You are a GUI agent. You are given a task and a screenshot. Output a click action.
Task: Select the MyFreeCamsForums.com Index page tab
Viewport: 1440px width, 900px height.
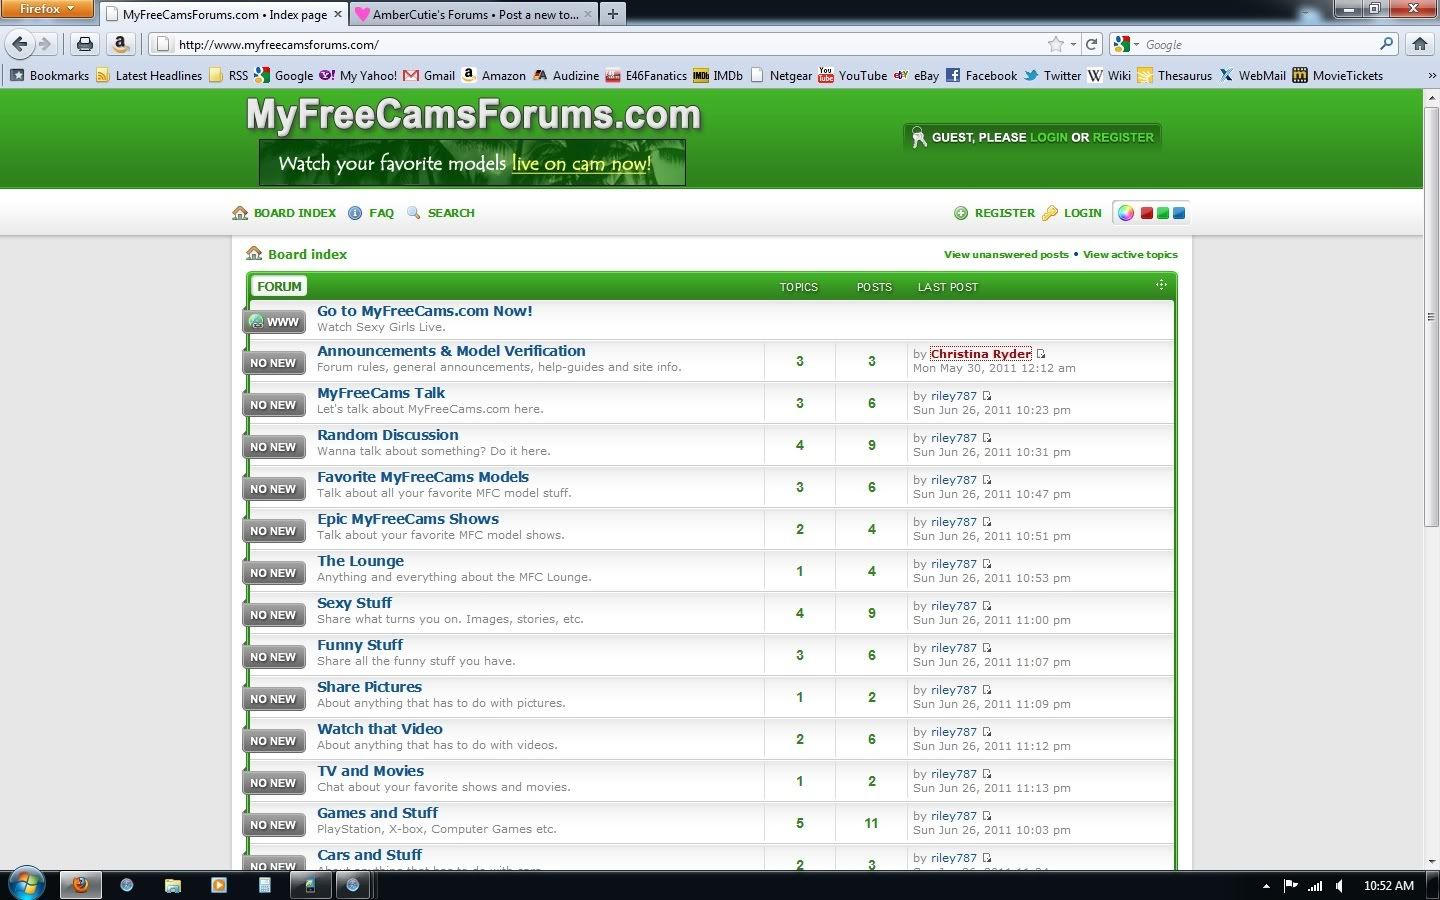[x=224, y=14]
